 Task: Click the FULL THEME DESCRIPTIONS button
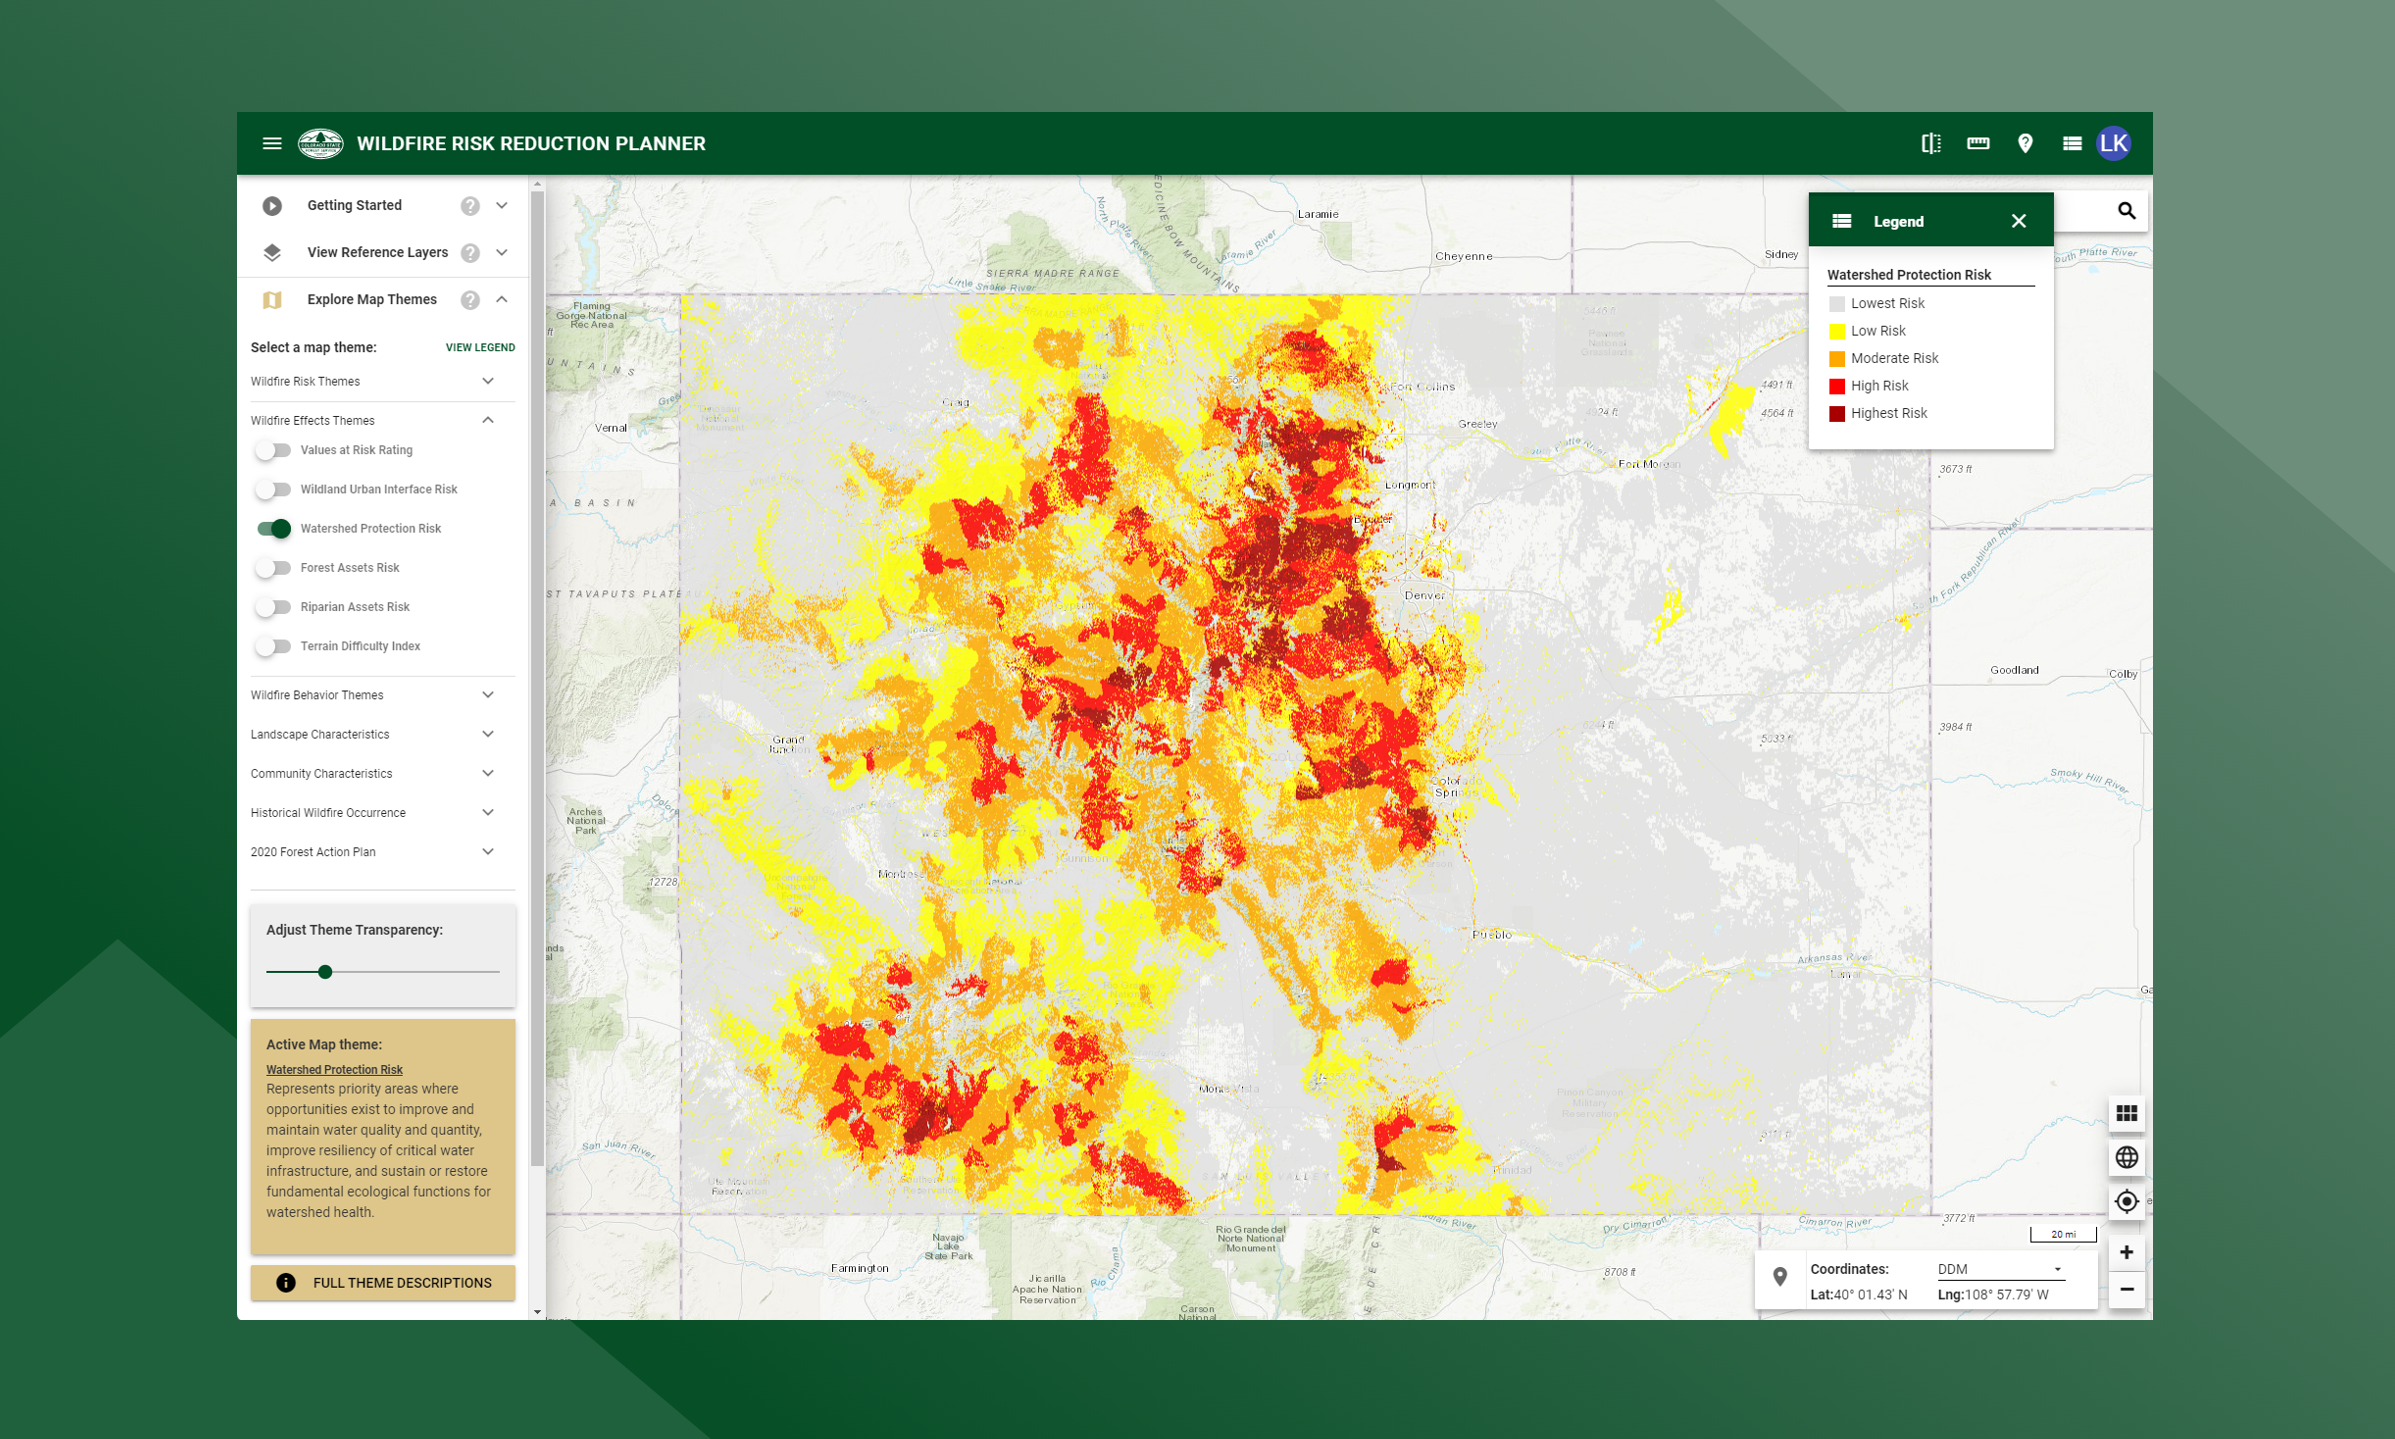click(383, 1283)
